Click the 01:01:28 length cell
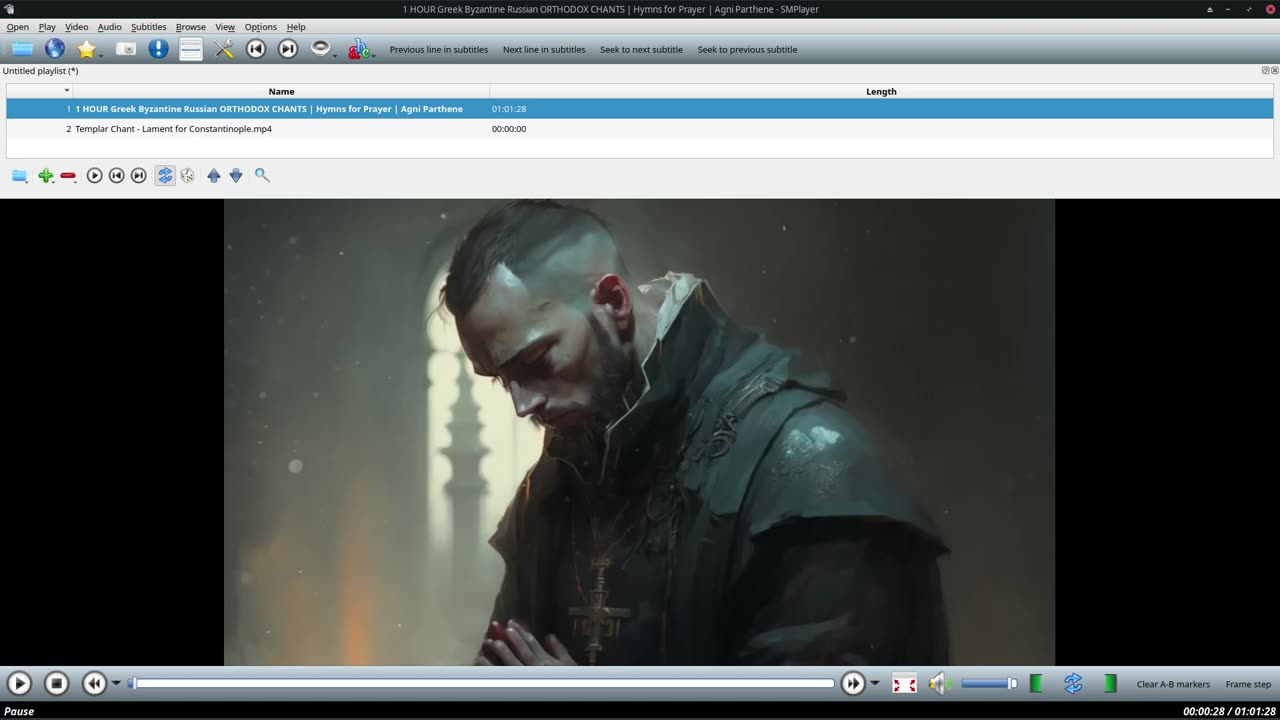 click(509, 109)
